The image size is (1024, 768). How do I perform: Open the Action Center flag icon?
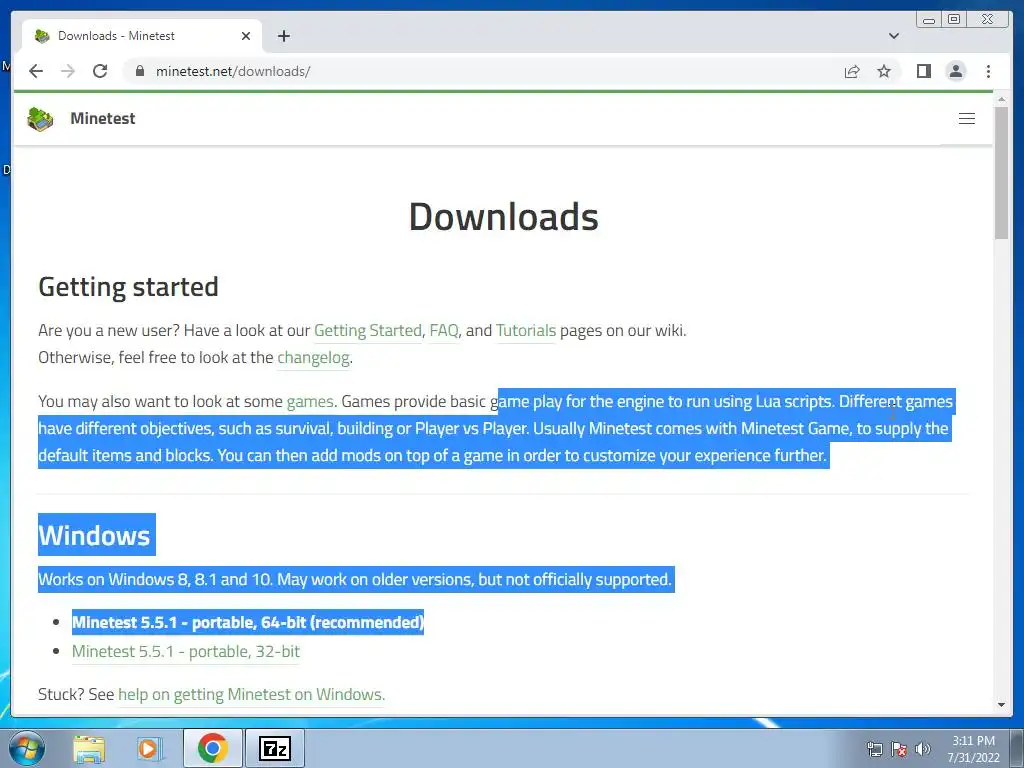[x=899, y=749]
